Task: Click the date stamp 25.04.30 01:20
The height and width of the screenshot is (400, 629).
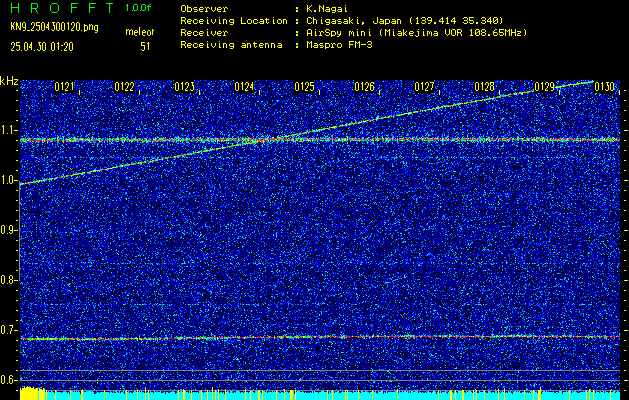Action: (42, 47)
